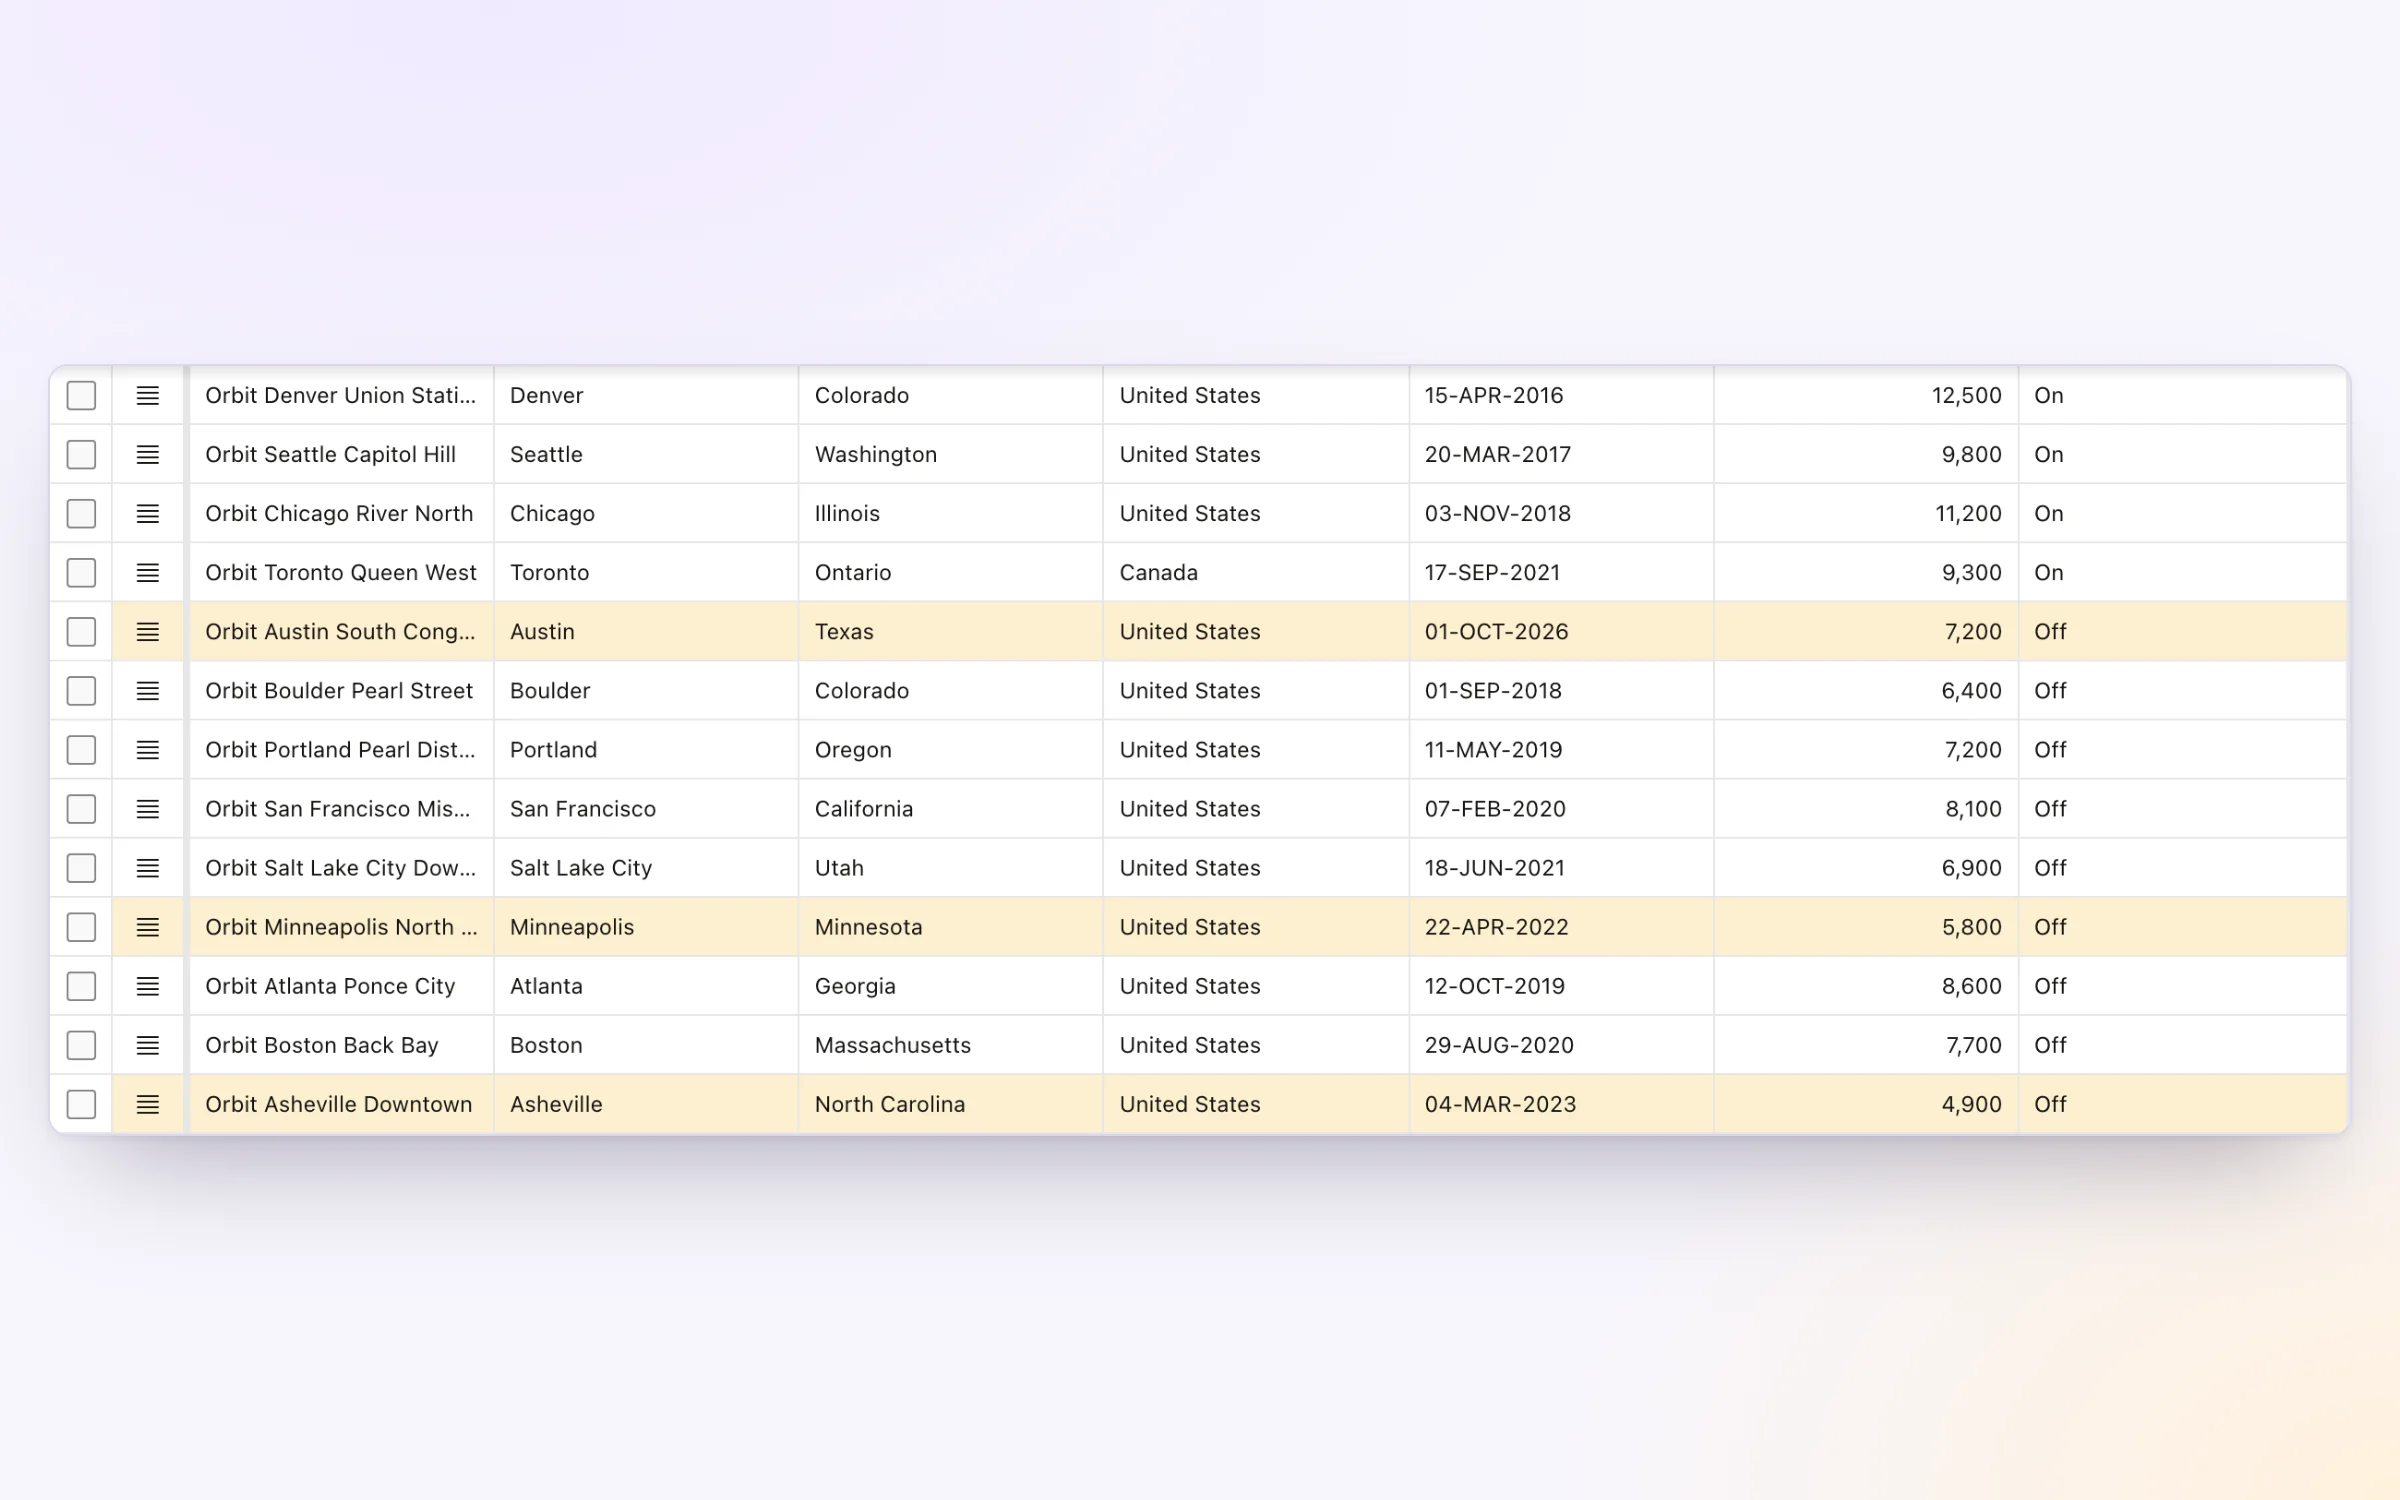Screen dimensions: 2400x1500
Task: Check the Salt Lake City store row checkbox
Action: (x=81, y=868)
